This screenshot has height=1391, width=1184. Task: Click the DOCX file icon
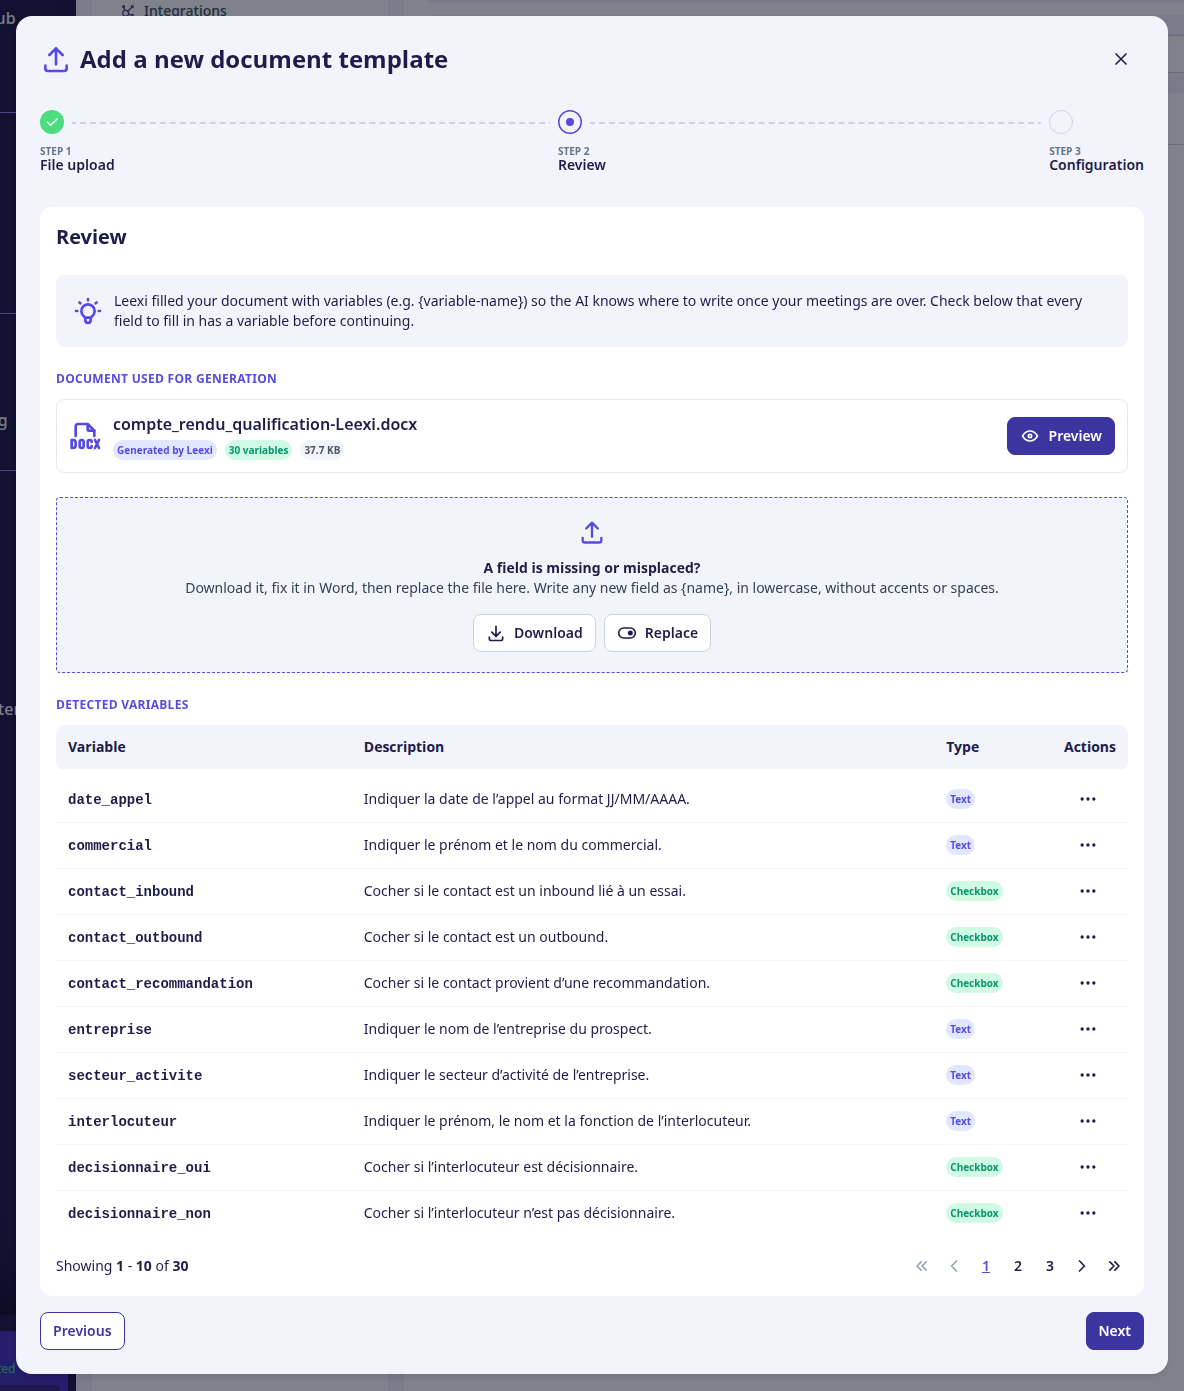click(x=85, y=436)
